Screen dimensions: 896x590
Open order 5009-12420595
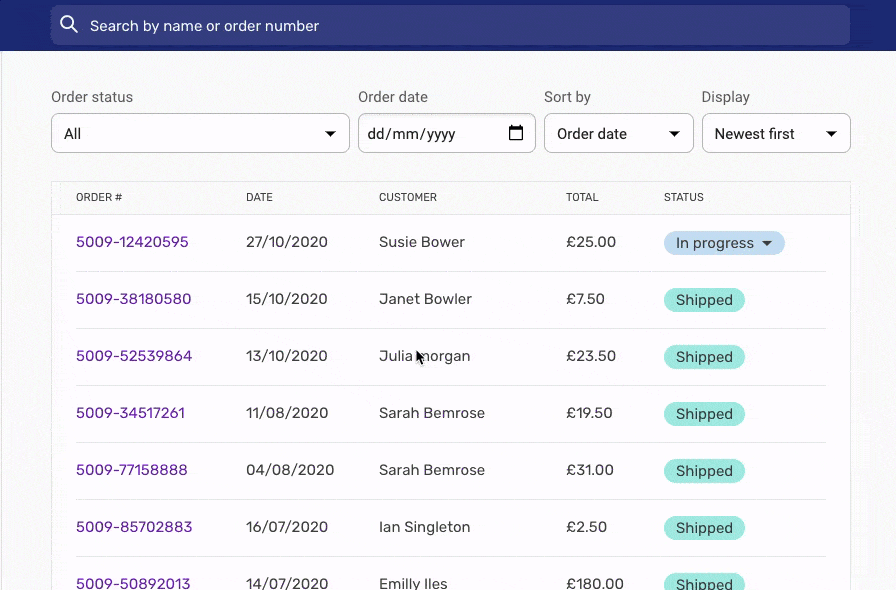(x=132, y=242)
